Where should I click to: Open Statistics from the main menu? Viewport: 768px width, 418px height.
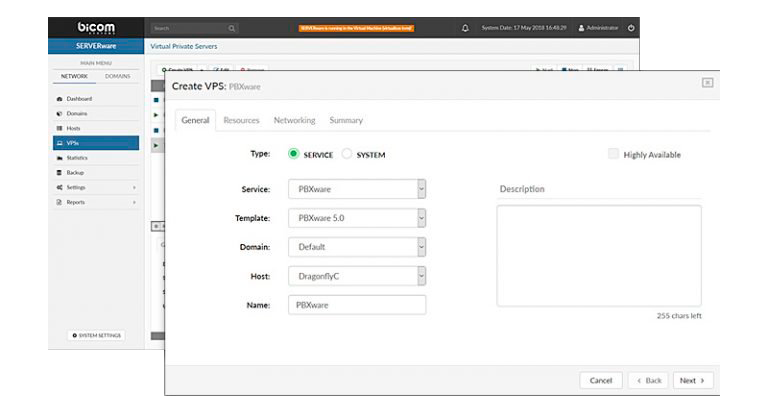pos(96,158)
